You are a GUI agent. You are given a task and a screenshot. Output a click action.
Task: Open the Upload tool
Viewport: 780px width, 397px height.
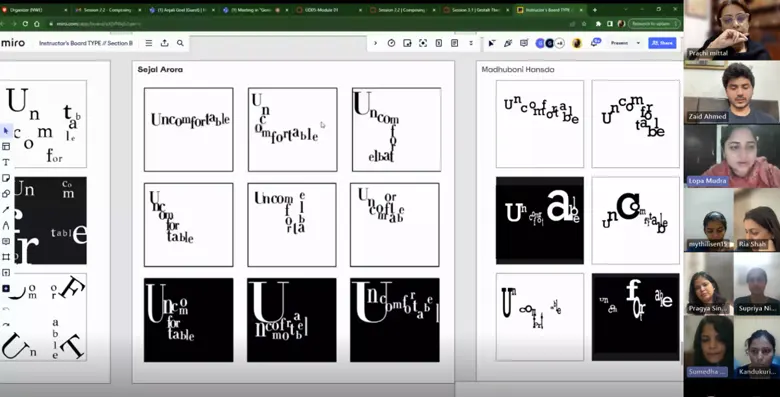[x=6, y=273]
